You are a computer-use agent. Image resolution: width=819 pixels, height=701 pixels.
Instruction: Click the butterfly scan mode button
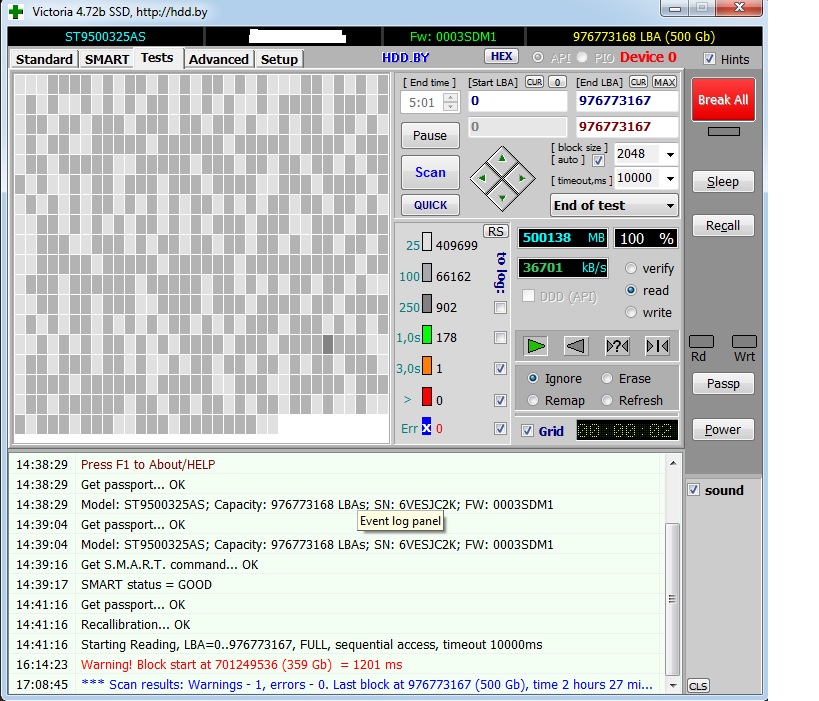click(x=657, y=346)
